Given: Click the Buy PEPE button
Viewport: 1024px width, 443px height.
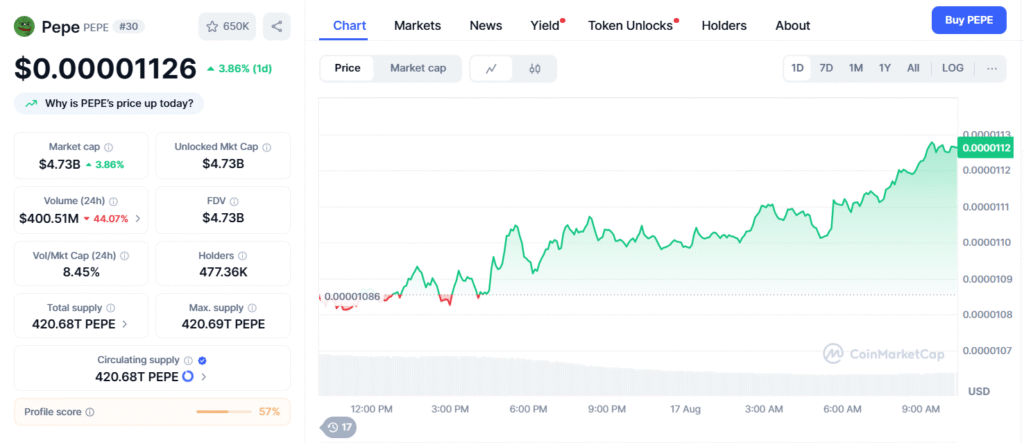Looking at the screenshot, I should [x=969, y=20].
